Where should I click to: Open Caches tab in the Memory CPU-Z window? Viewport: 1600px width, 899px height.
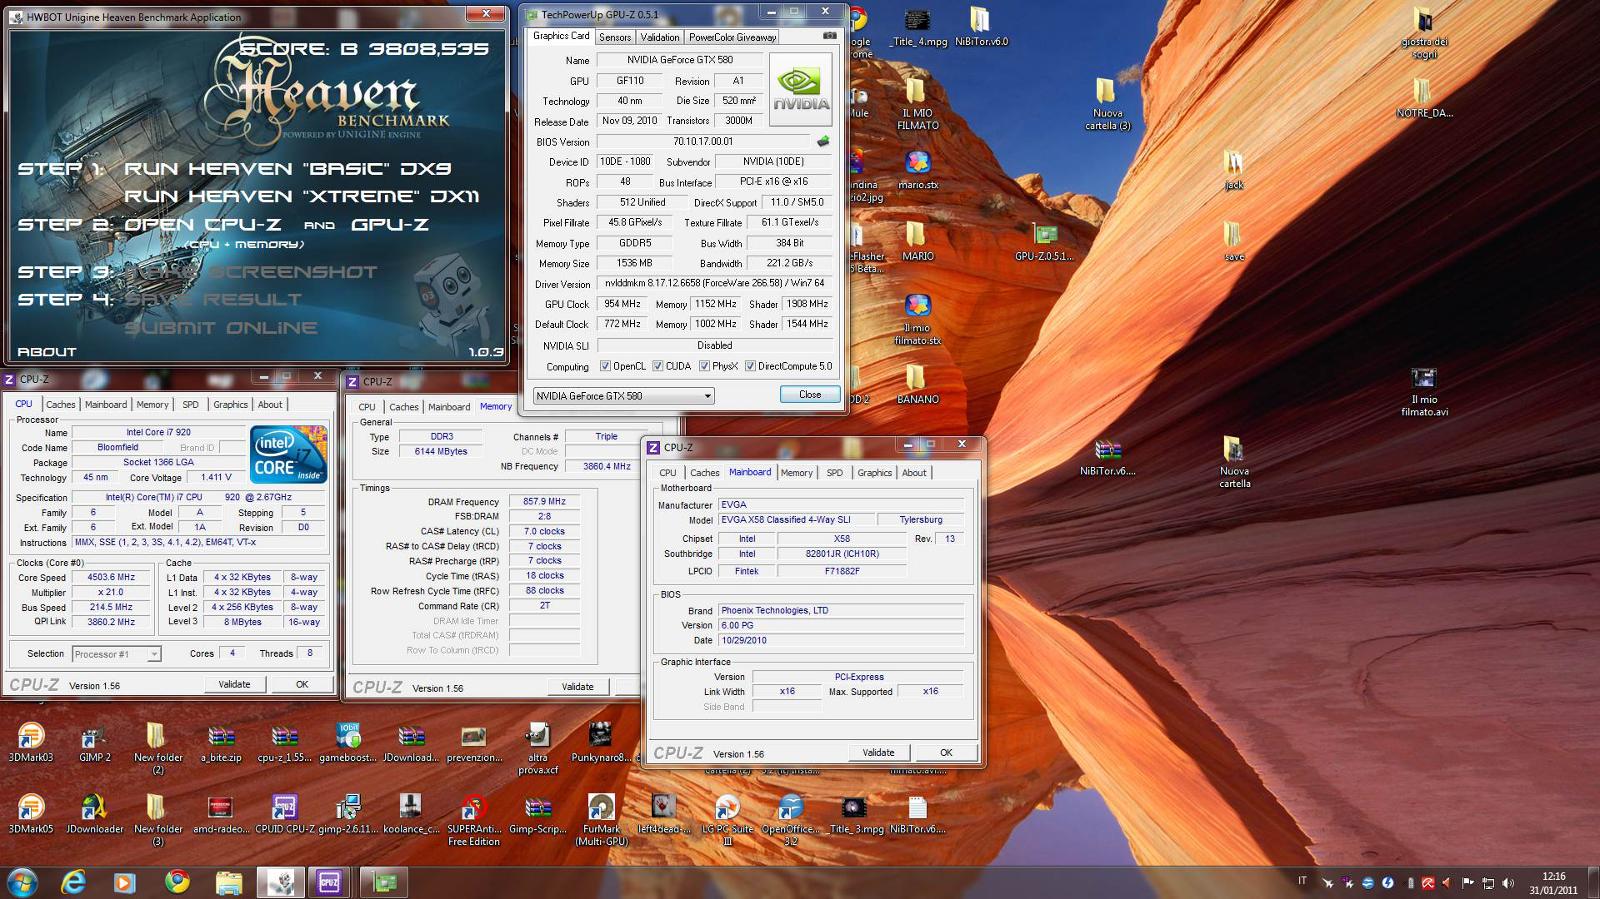(403, 407)
